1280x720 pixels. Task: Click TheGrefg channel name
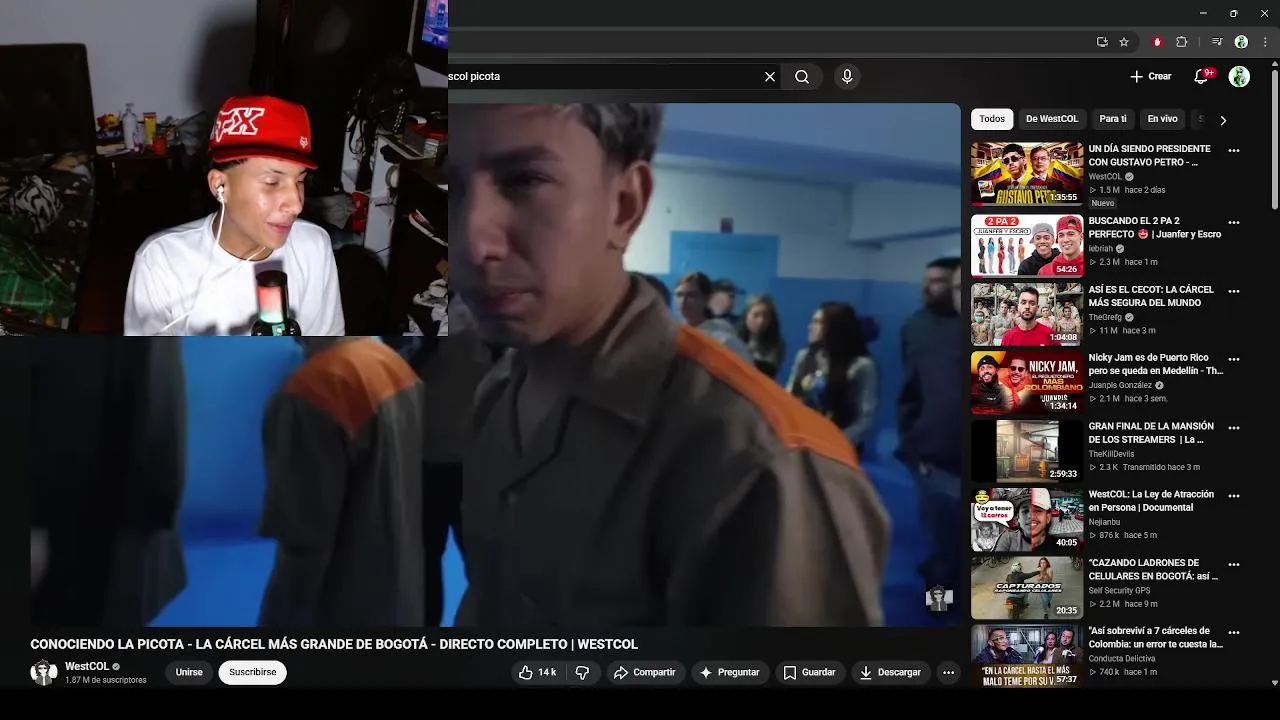[1105, 317]
